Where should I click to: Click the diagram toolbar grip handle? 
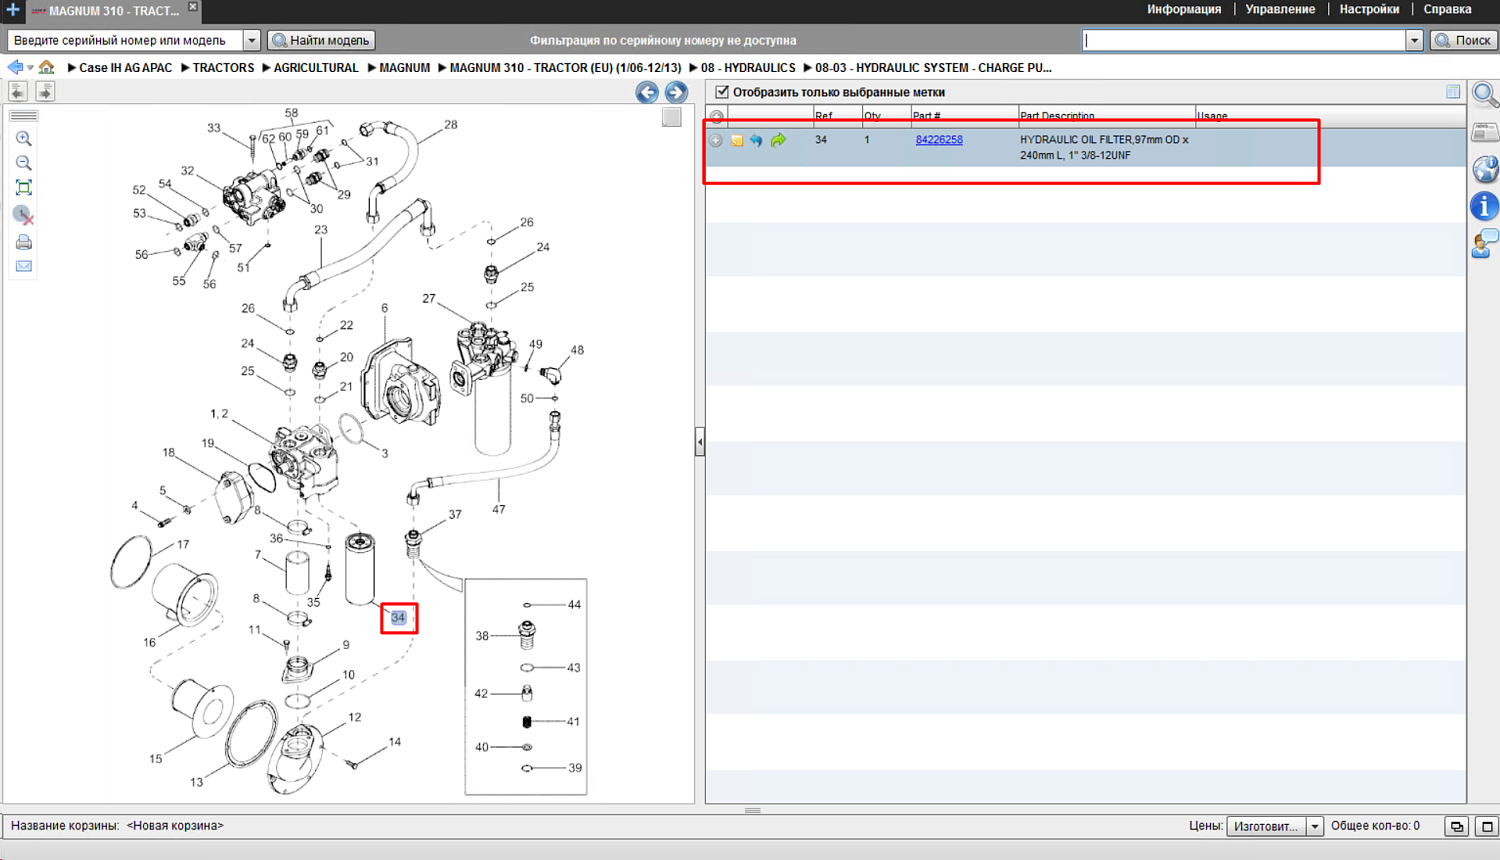[x=23, y=116]
